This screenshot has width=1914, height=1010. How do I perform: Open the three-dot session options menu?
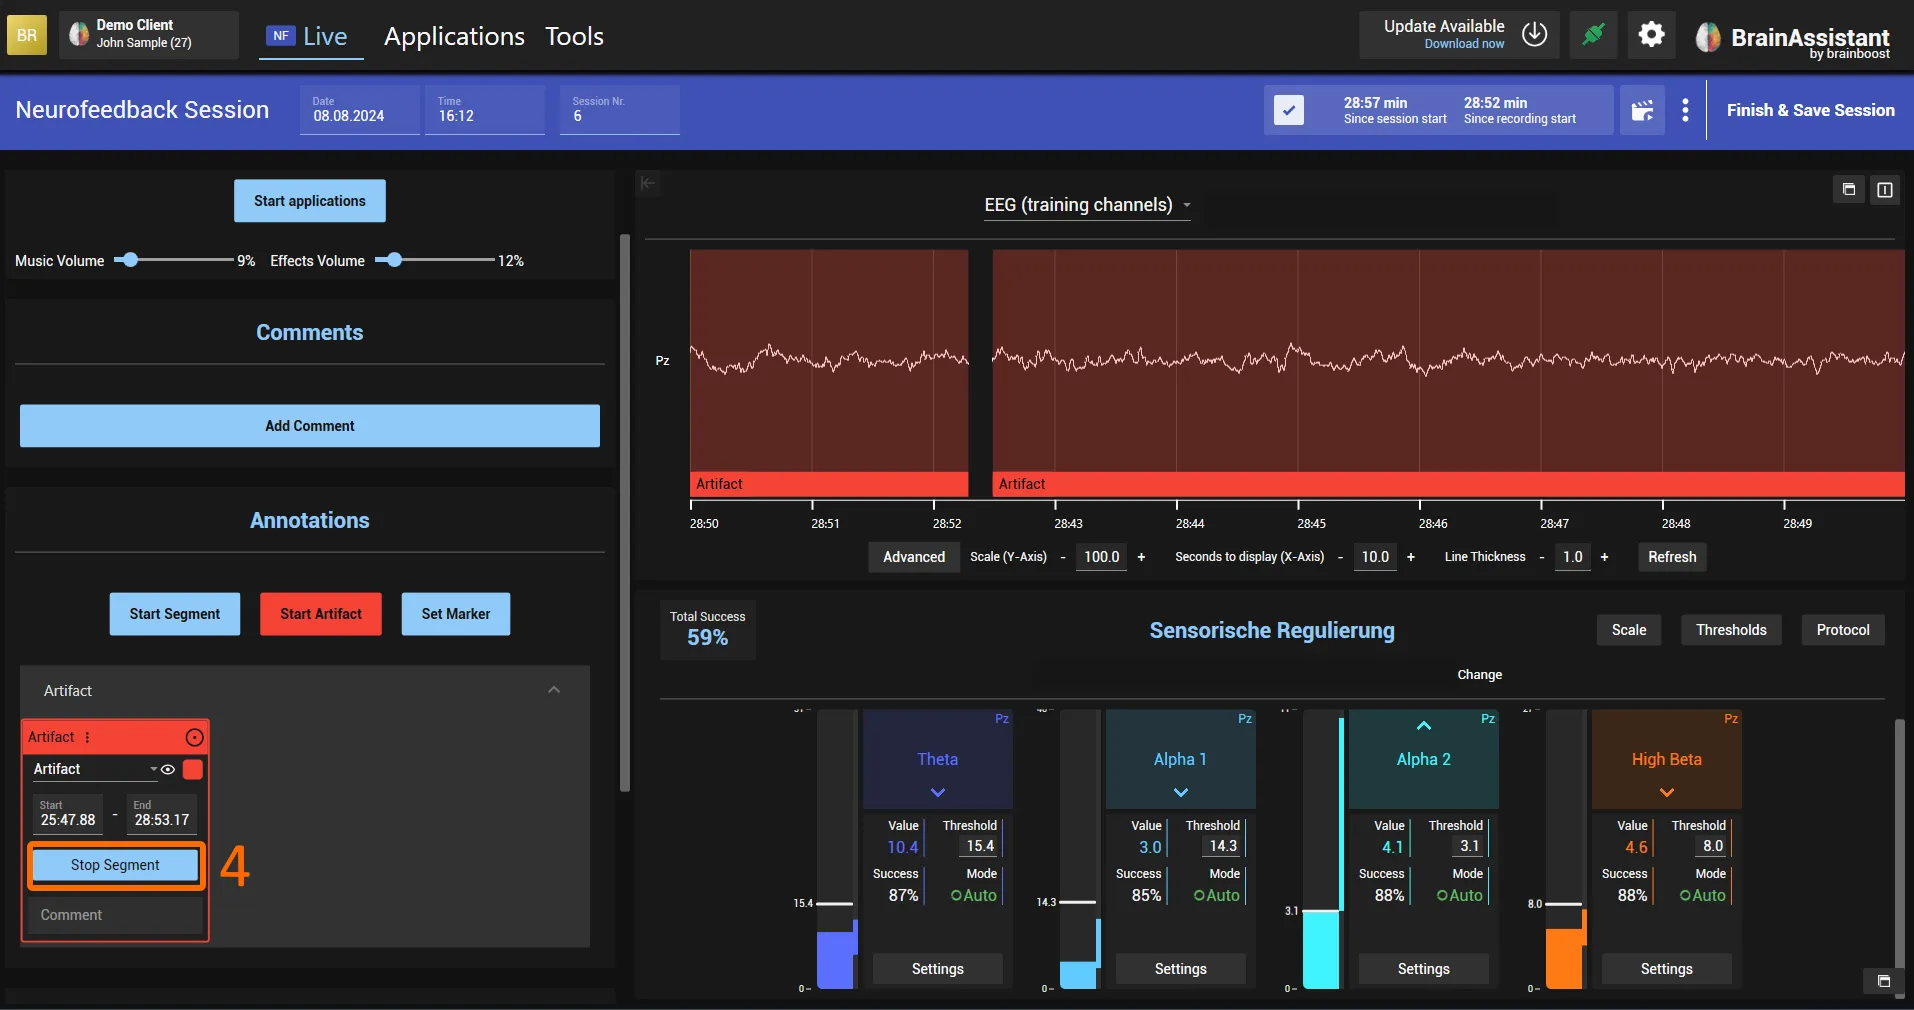1685,110
